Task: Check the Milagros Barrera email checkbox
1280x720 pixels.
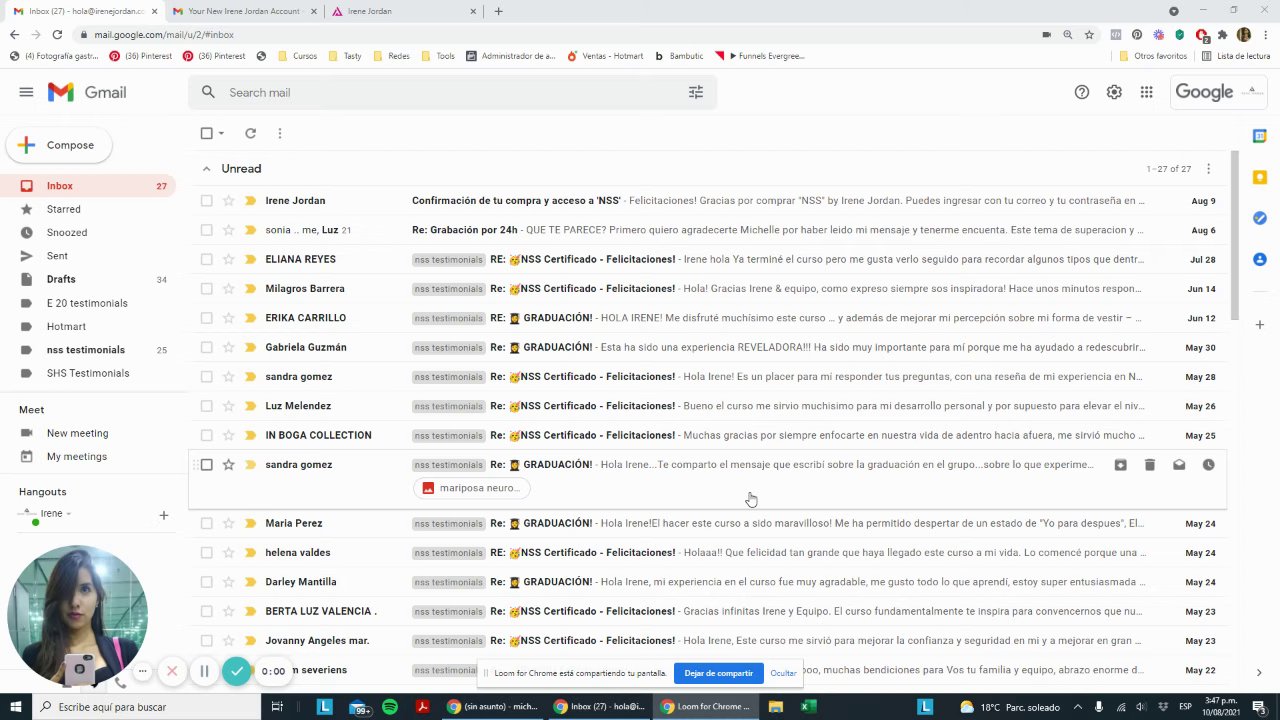Action: [206, 289]
